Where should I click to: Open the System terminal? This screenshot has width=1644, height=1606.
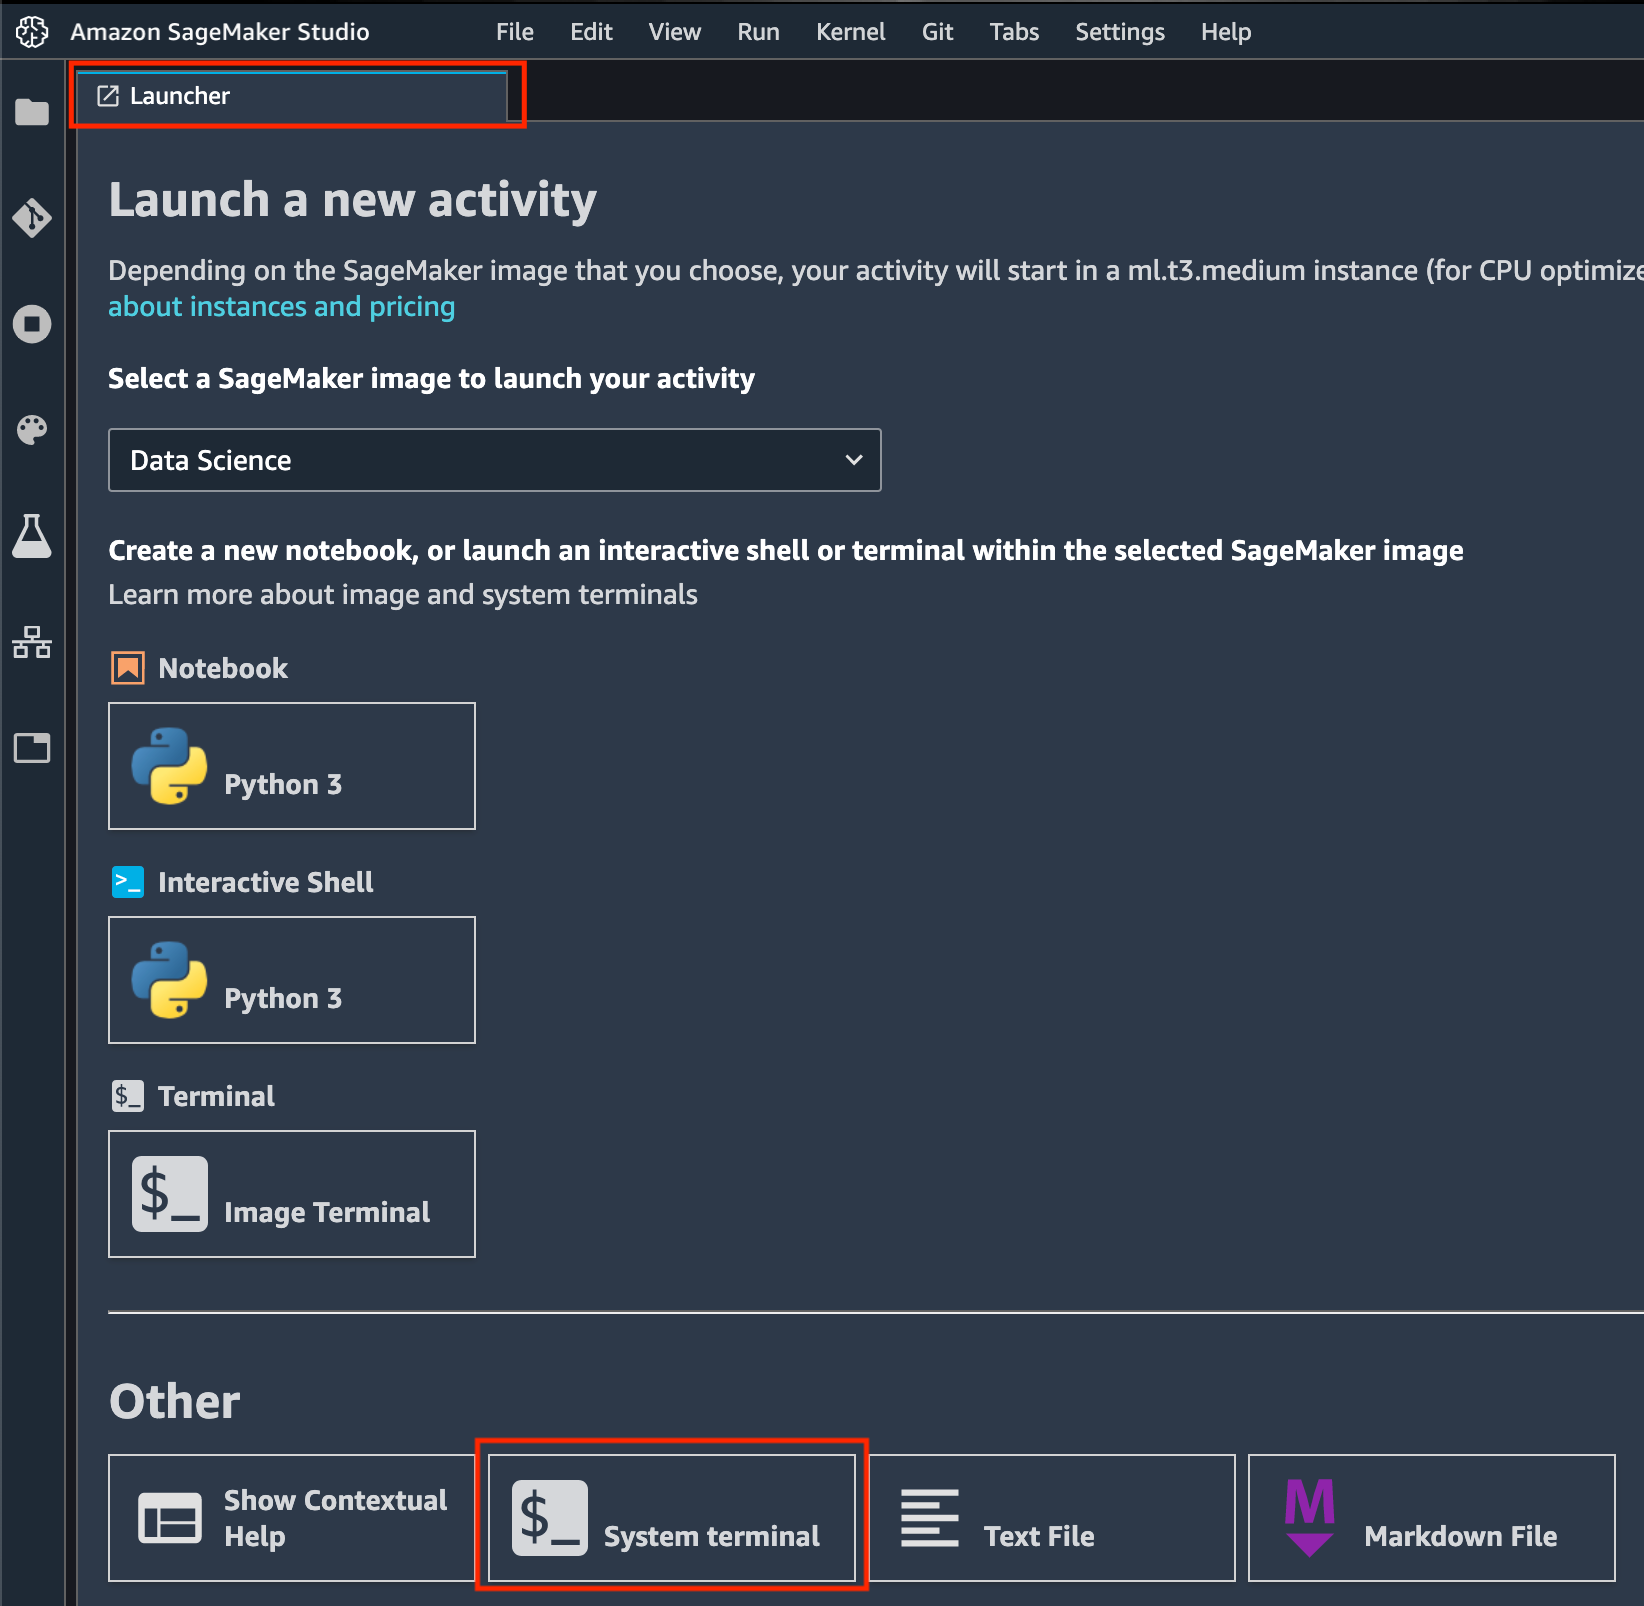671,1518
